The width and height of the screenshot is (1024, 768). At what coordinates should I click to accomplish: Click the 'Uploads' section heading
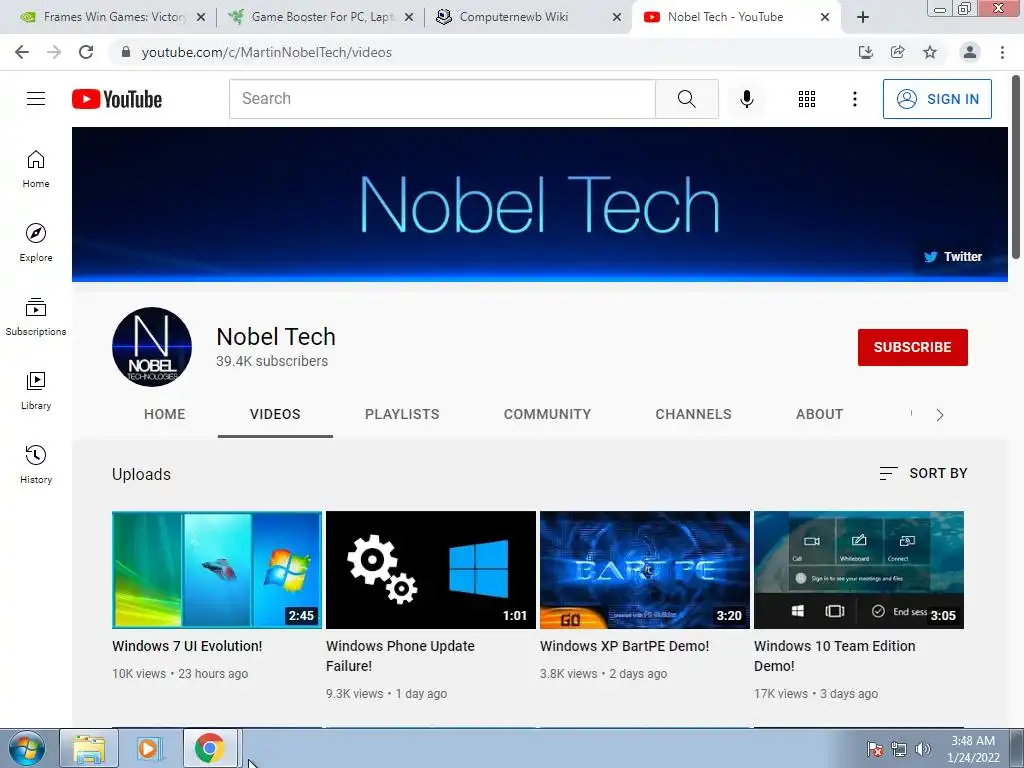click(x=141, y=474)
